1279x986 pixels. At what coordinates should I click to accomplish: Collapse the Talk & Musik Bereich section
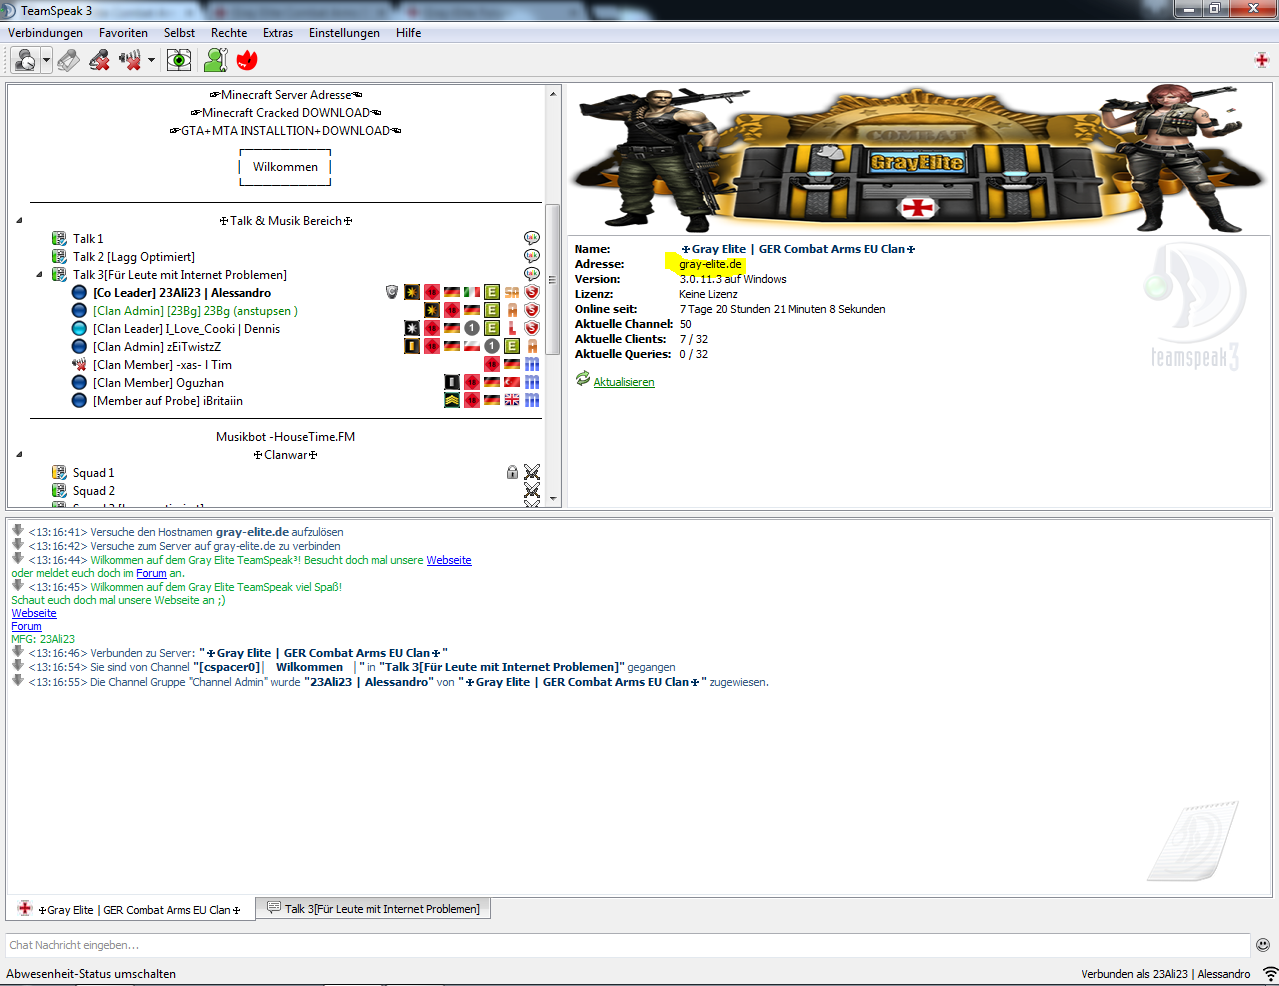[19, 221]
